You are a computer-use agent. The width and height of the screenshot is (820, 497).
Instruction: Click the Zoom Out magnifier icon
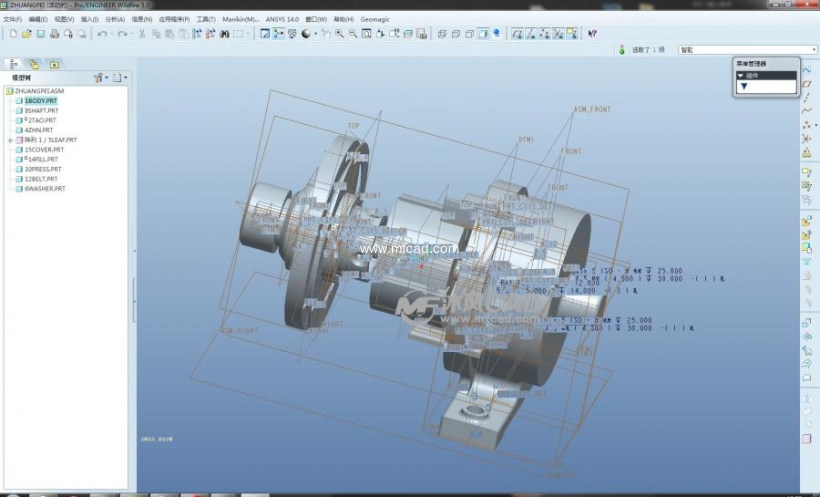[x=353, y=33]
